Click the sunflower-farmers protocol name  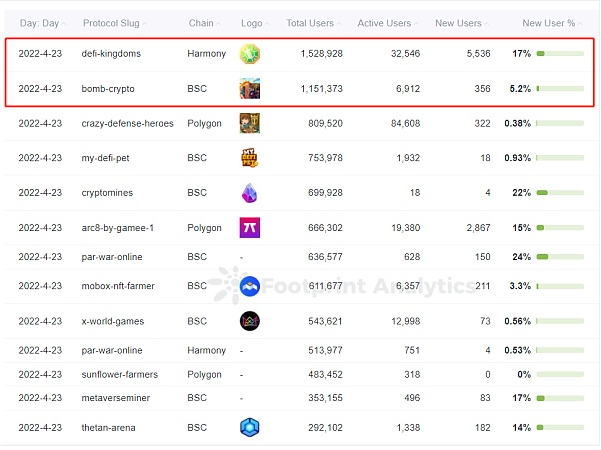[120, 374]
